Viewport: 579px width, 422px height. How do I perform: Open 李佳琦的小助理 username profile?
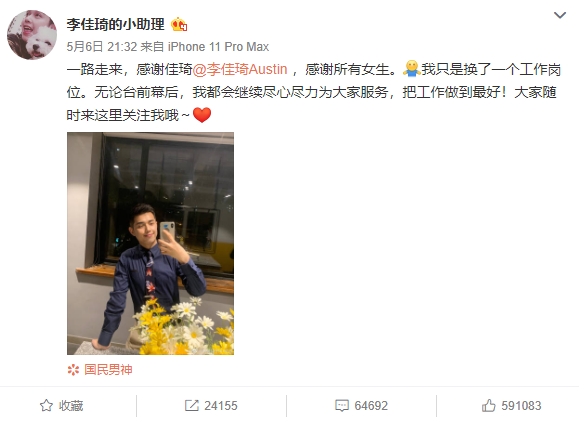[x=116, y=24]
